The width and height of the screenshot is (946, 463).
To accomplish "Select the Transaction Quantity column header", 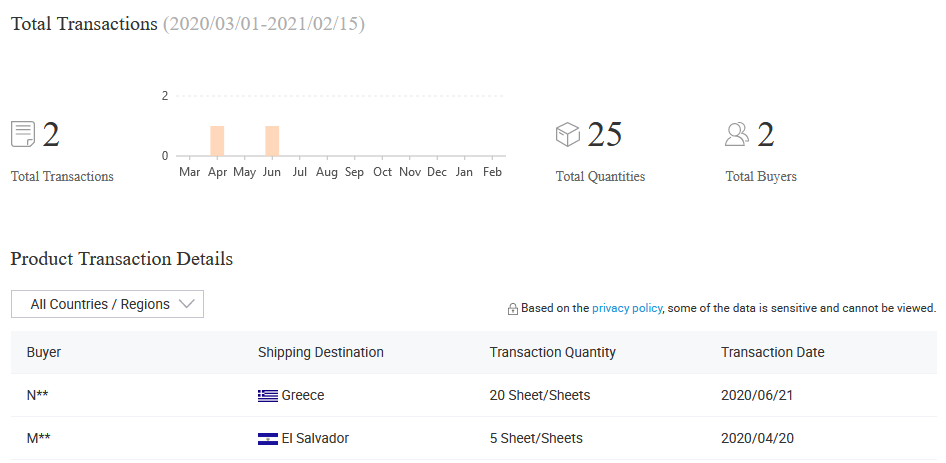I will (x=553, y=353).
